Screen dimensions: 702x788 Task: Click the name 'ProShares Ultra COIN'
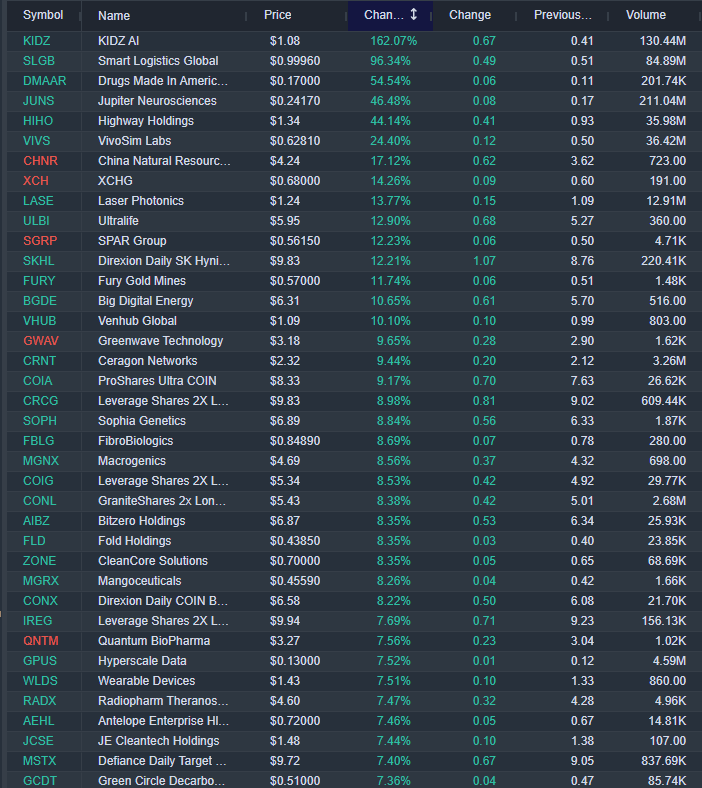(x=157, y=381)
